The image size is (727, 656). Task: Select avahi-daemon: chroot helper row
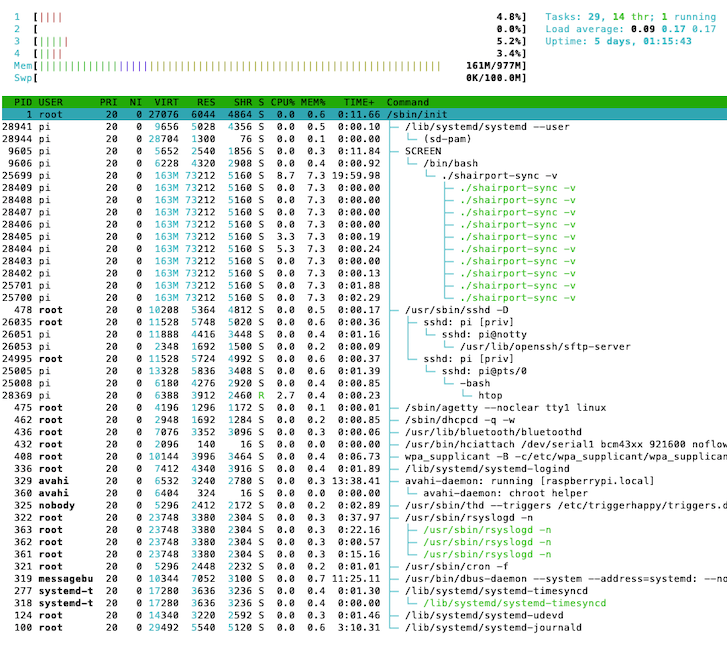coord(364,493)
